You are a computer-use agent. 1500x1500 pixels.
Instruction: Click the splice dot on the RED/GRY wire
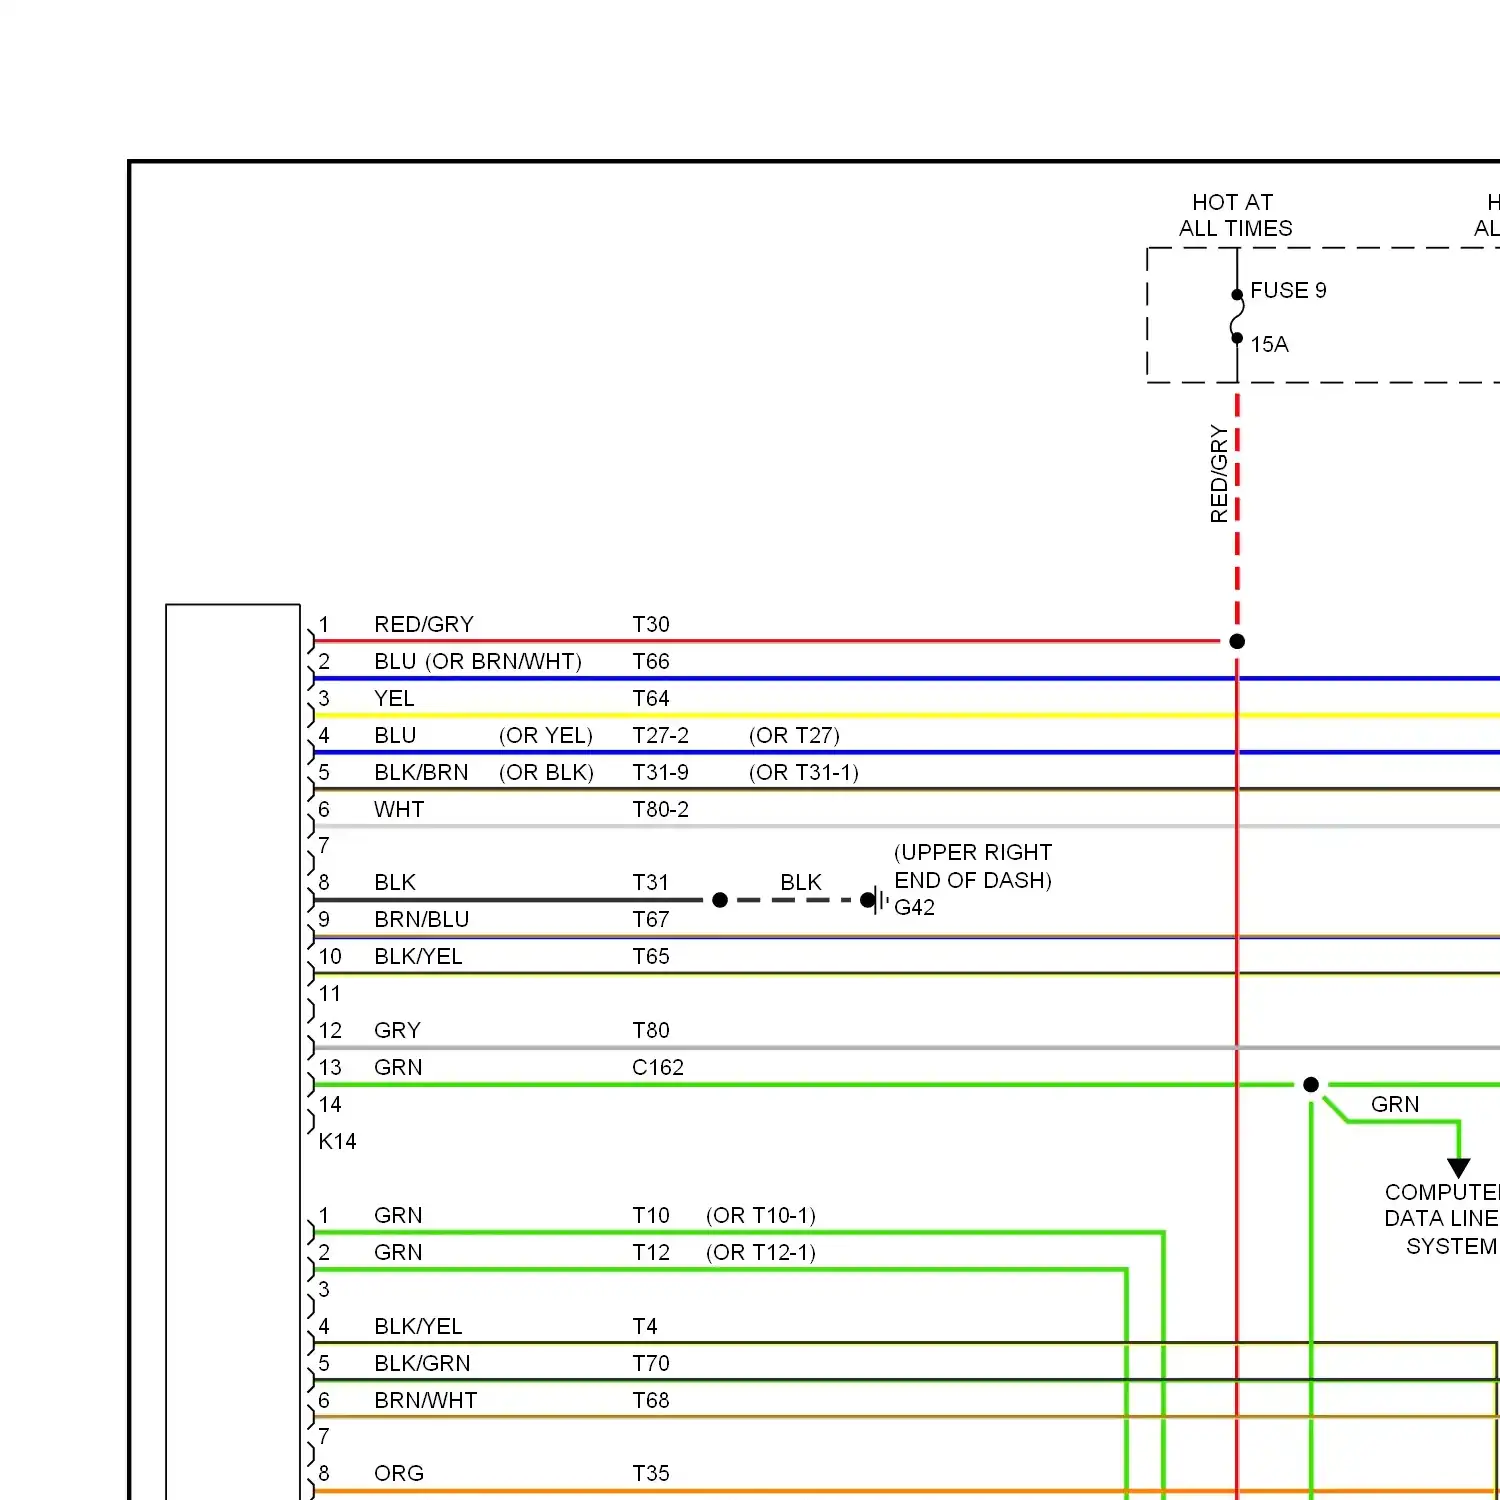1237,641
